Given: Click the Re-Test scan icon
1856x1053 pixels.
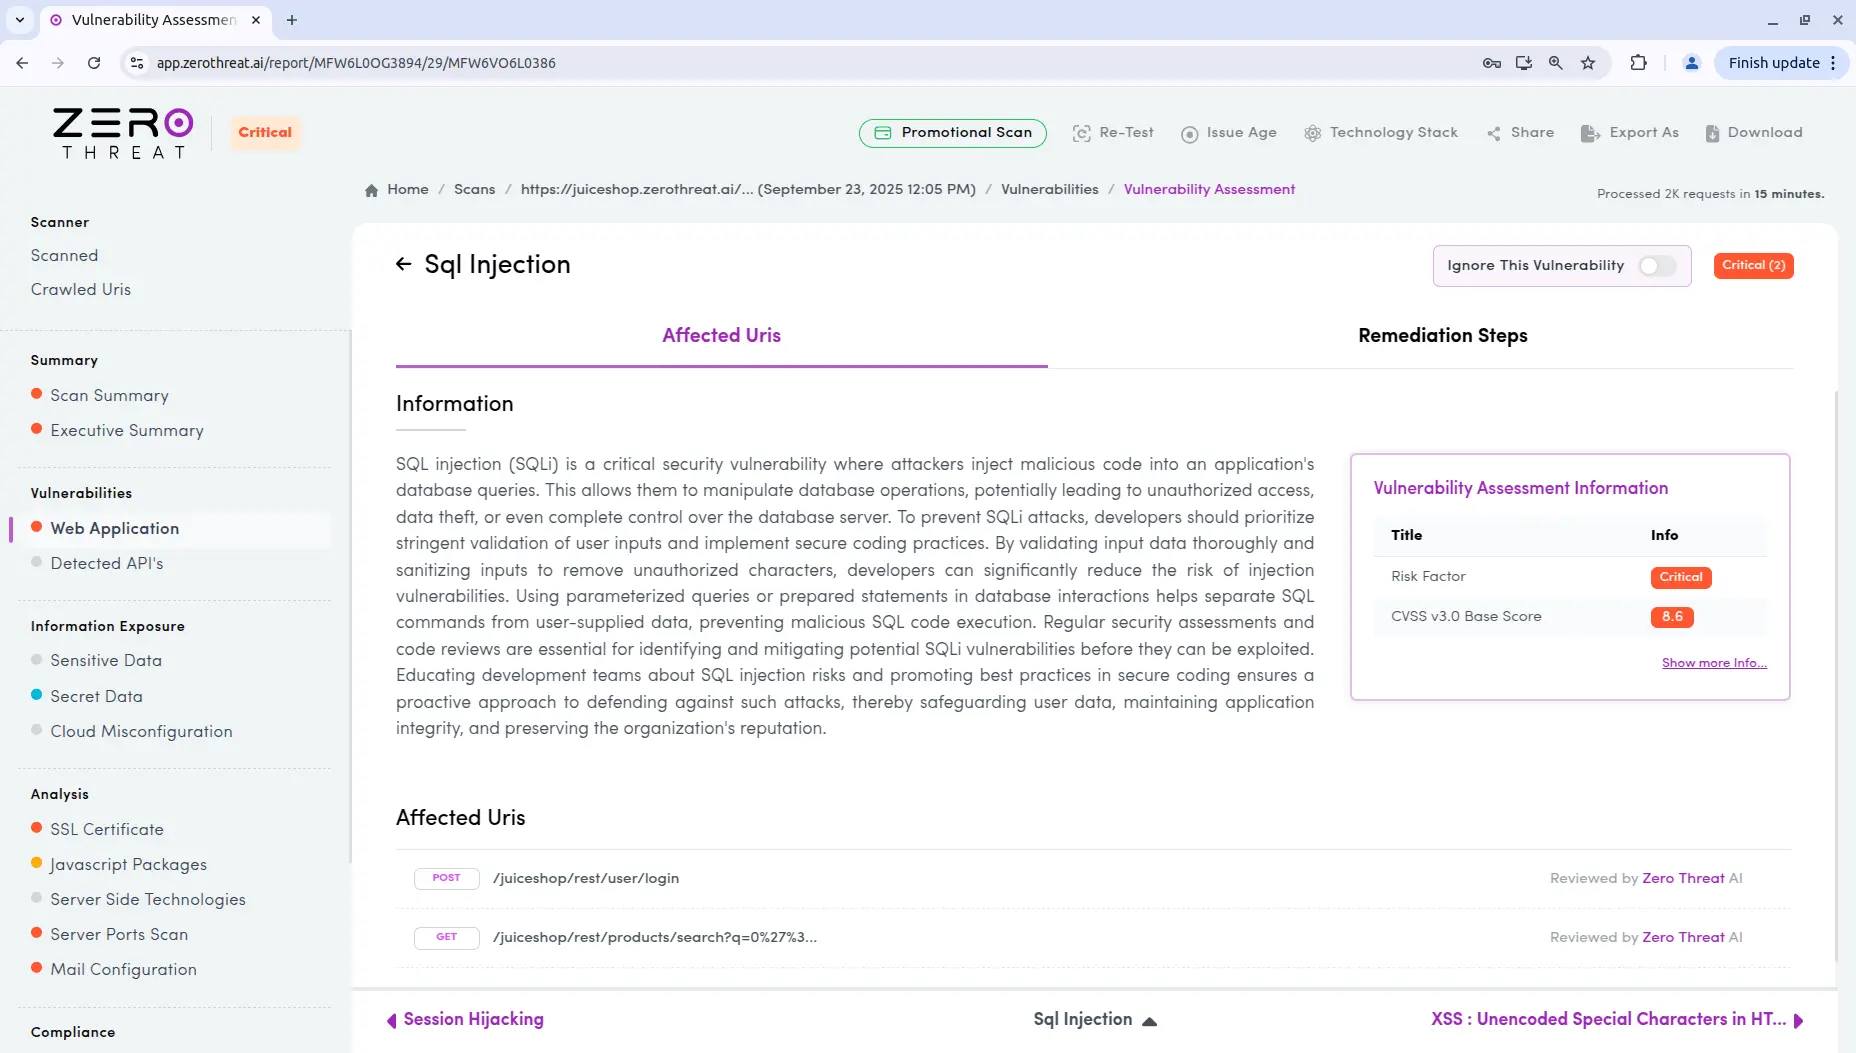Looking at the screenshot, I should [1081, 133].
